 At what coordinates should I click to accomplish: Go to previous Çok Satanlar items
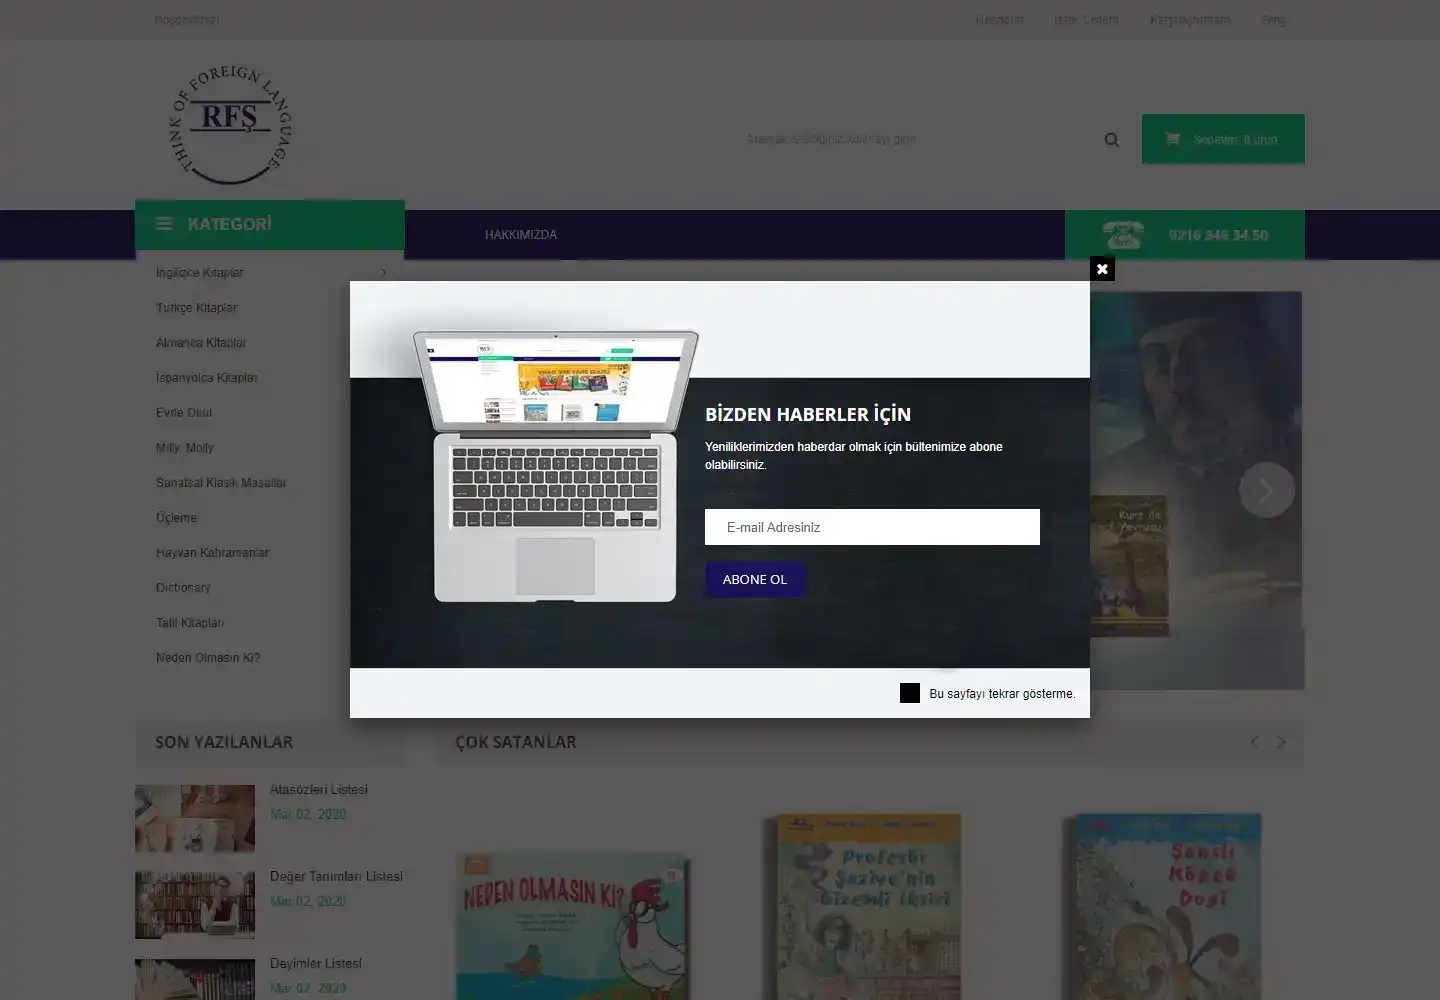pos(1254,742)
